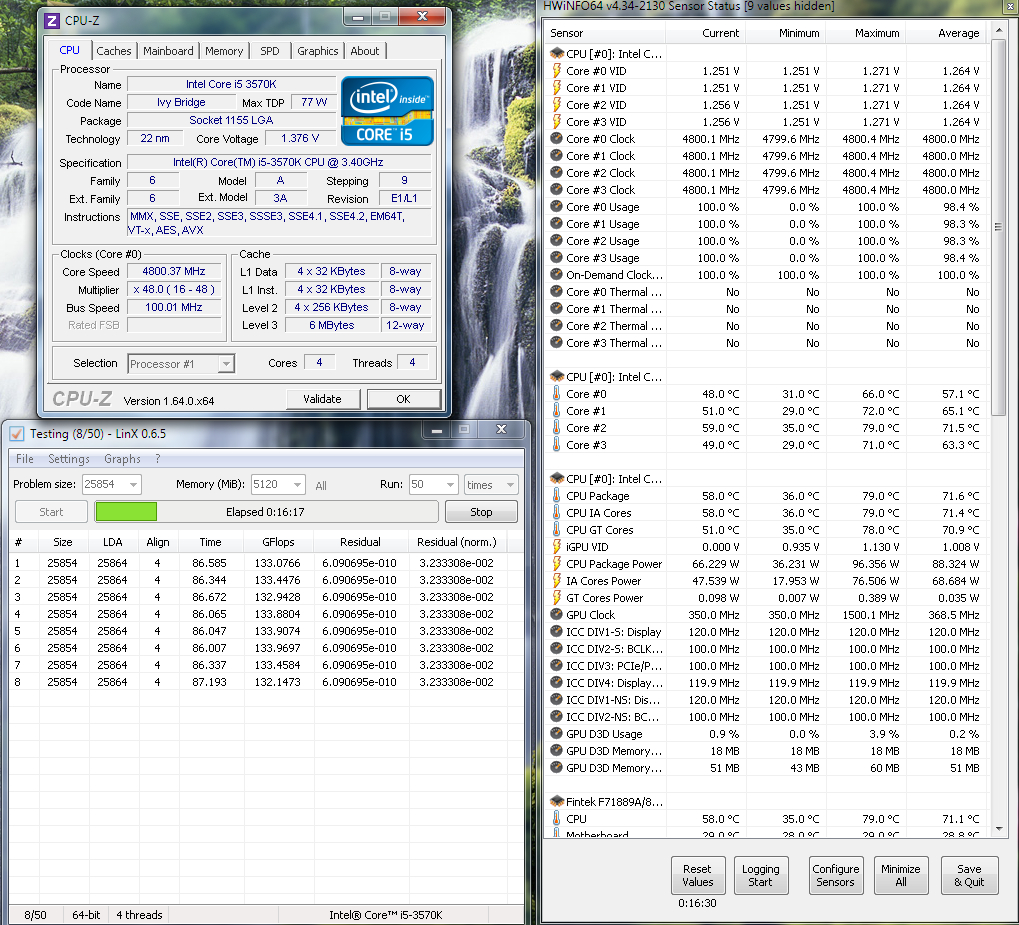This screenshot has height=925, width=1019.
Task: Click the HWiNFO scrollbar down arrow
Action: [x=998, y=829]
